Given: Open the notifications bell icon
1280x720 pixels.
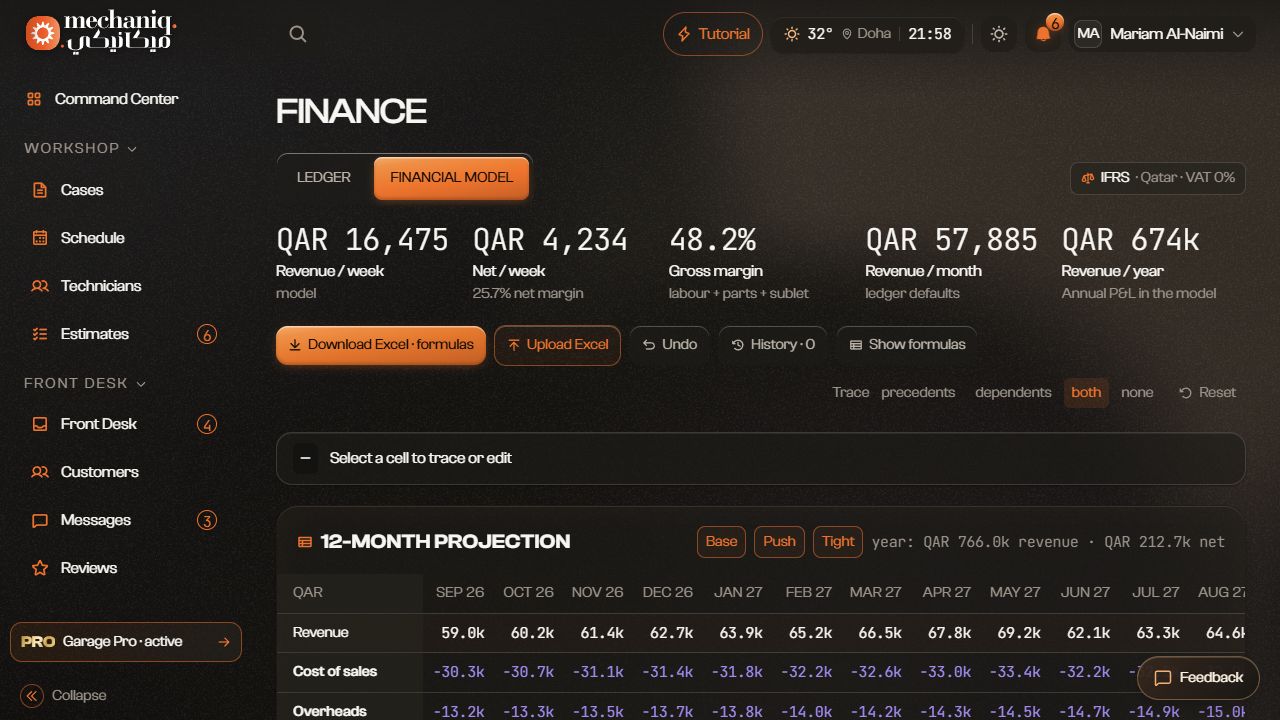Looking at the screenshot, I should click(x=1043, y=34).
